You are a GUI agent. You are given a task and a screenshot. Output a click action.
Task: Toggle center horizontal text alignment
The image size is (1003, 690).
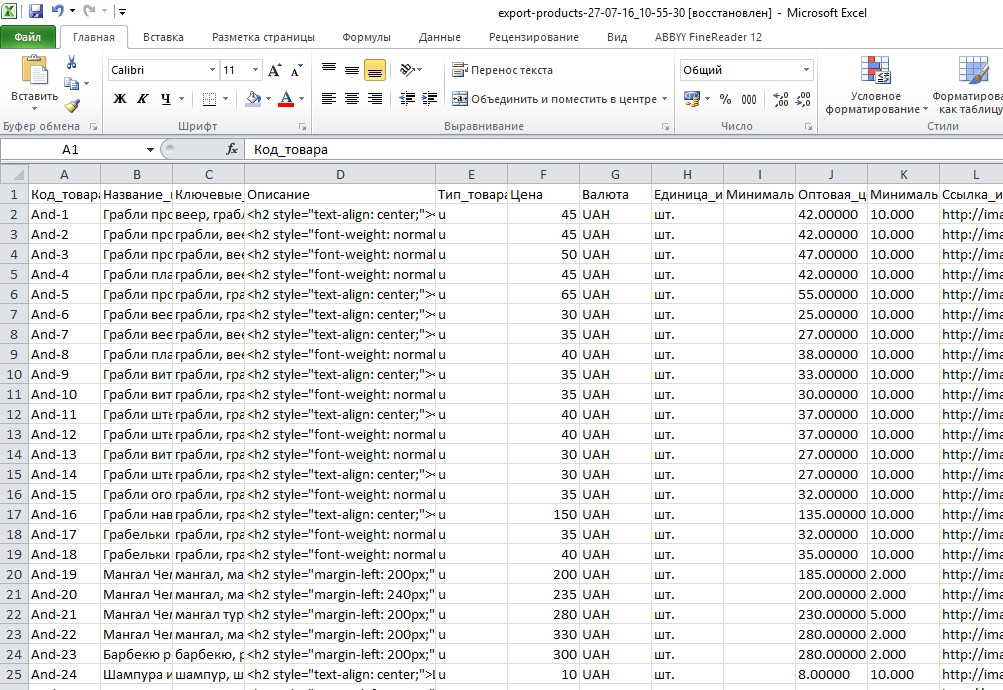tap(352, 98)
